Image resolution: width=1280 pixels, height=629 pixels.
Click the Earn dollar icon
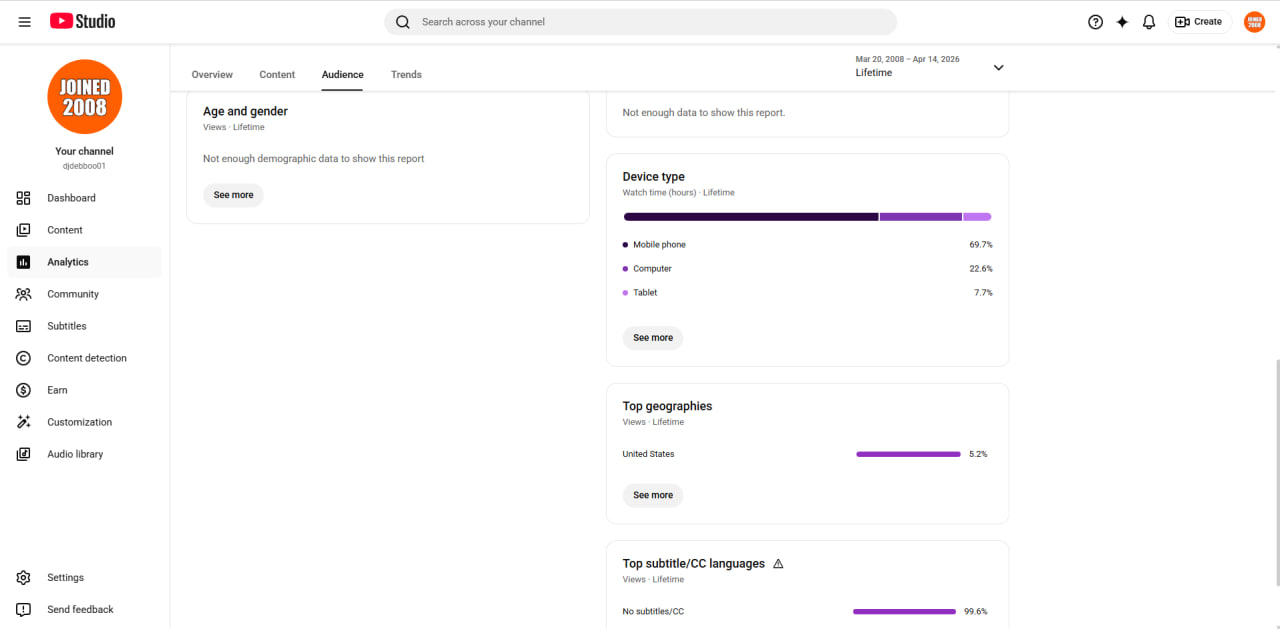[24, 390]
